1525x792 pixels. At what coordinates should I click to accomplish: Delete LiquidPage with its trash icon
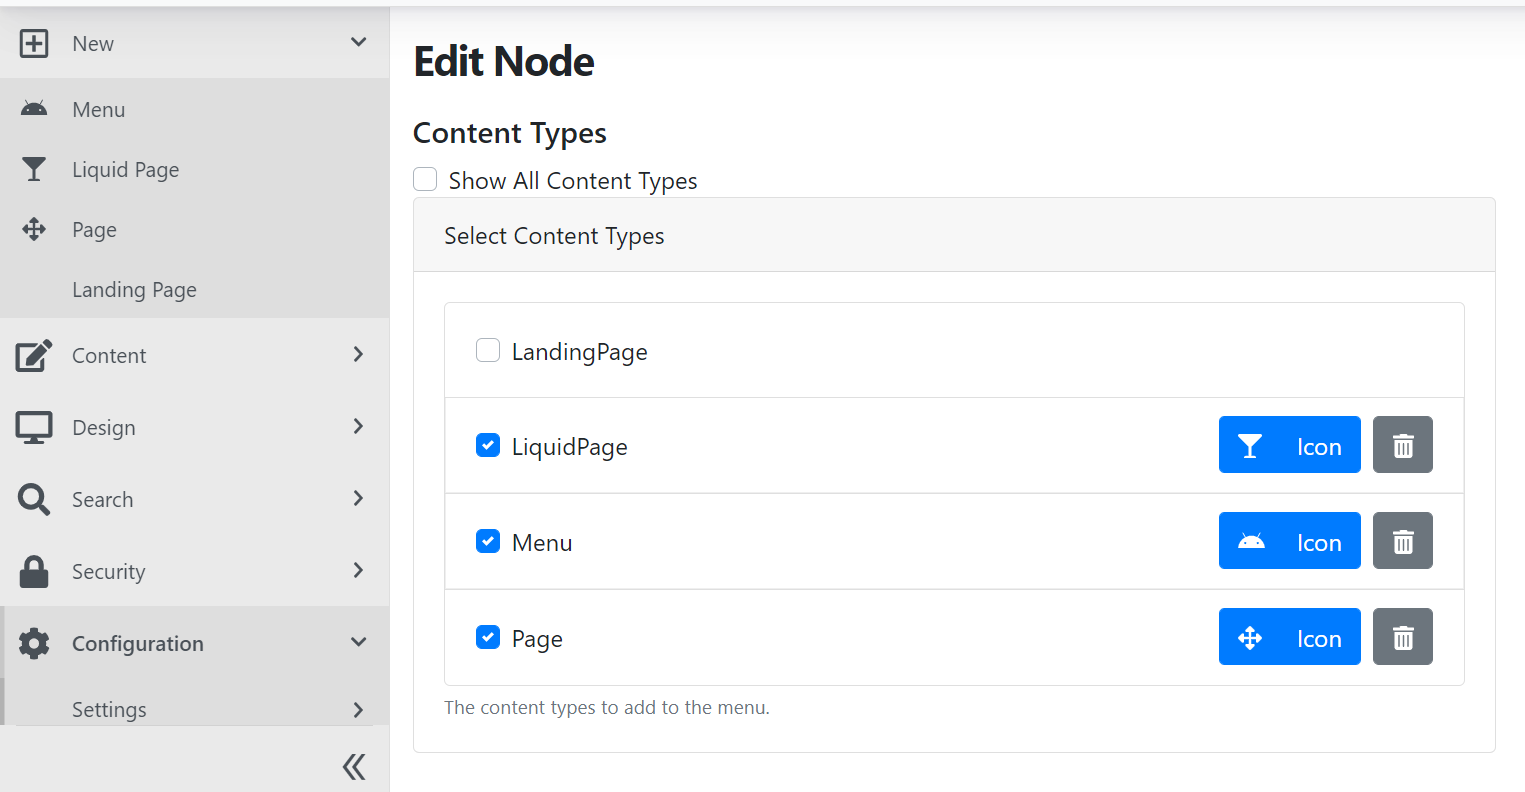[1402, 445]
